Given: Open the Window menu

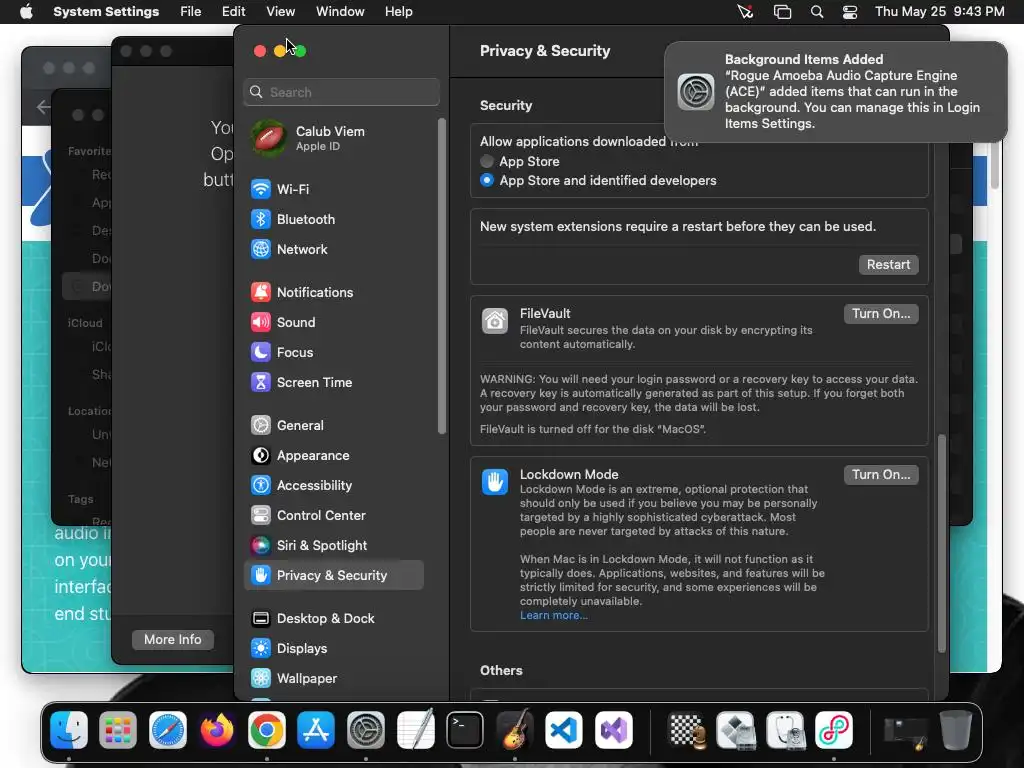Looking at the screenshot, I should pyautogui.click(x=340, y=12).
